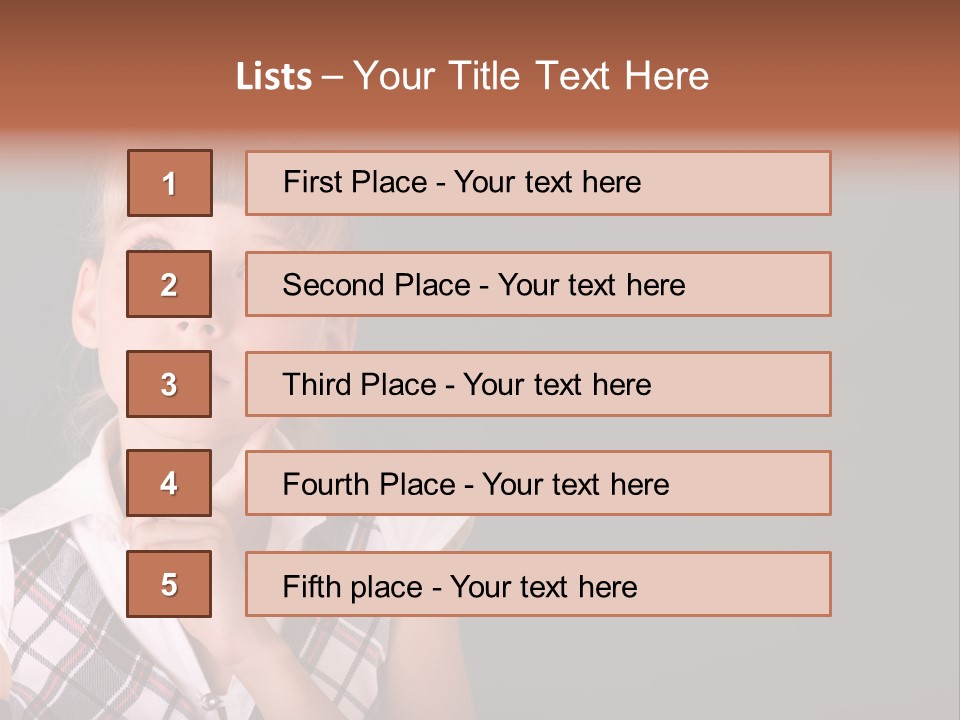Screen dimensions: 960x720
Task: Select the Fifth place text bar
Action: 538,584
